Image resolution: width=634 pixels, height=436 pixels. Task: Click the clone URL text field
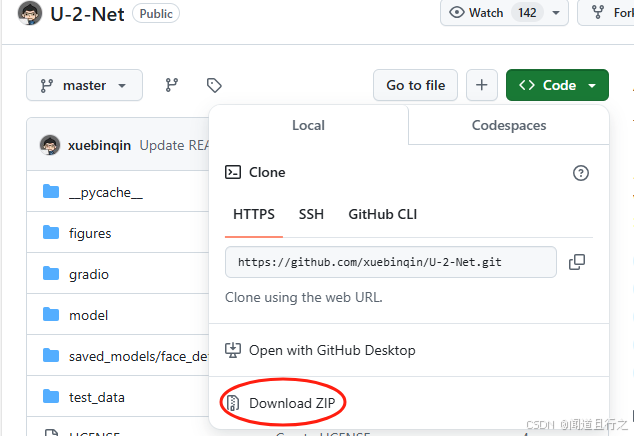(391, 262)
